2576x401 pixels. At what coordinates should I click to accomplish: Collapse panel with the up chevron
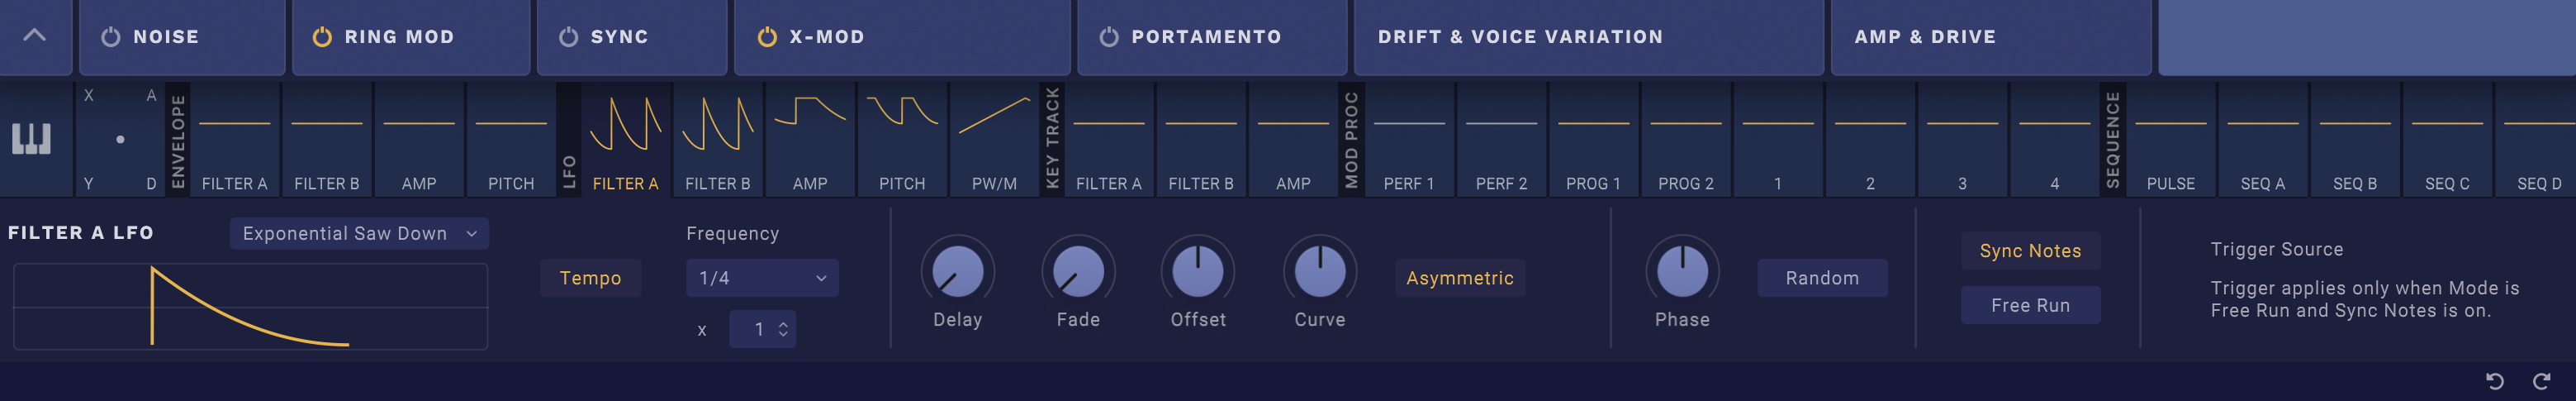click(x=35, y=36)
